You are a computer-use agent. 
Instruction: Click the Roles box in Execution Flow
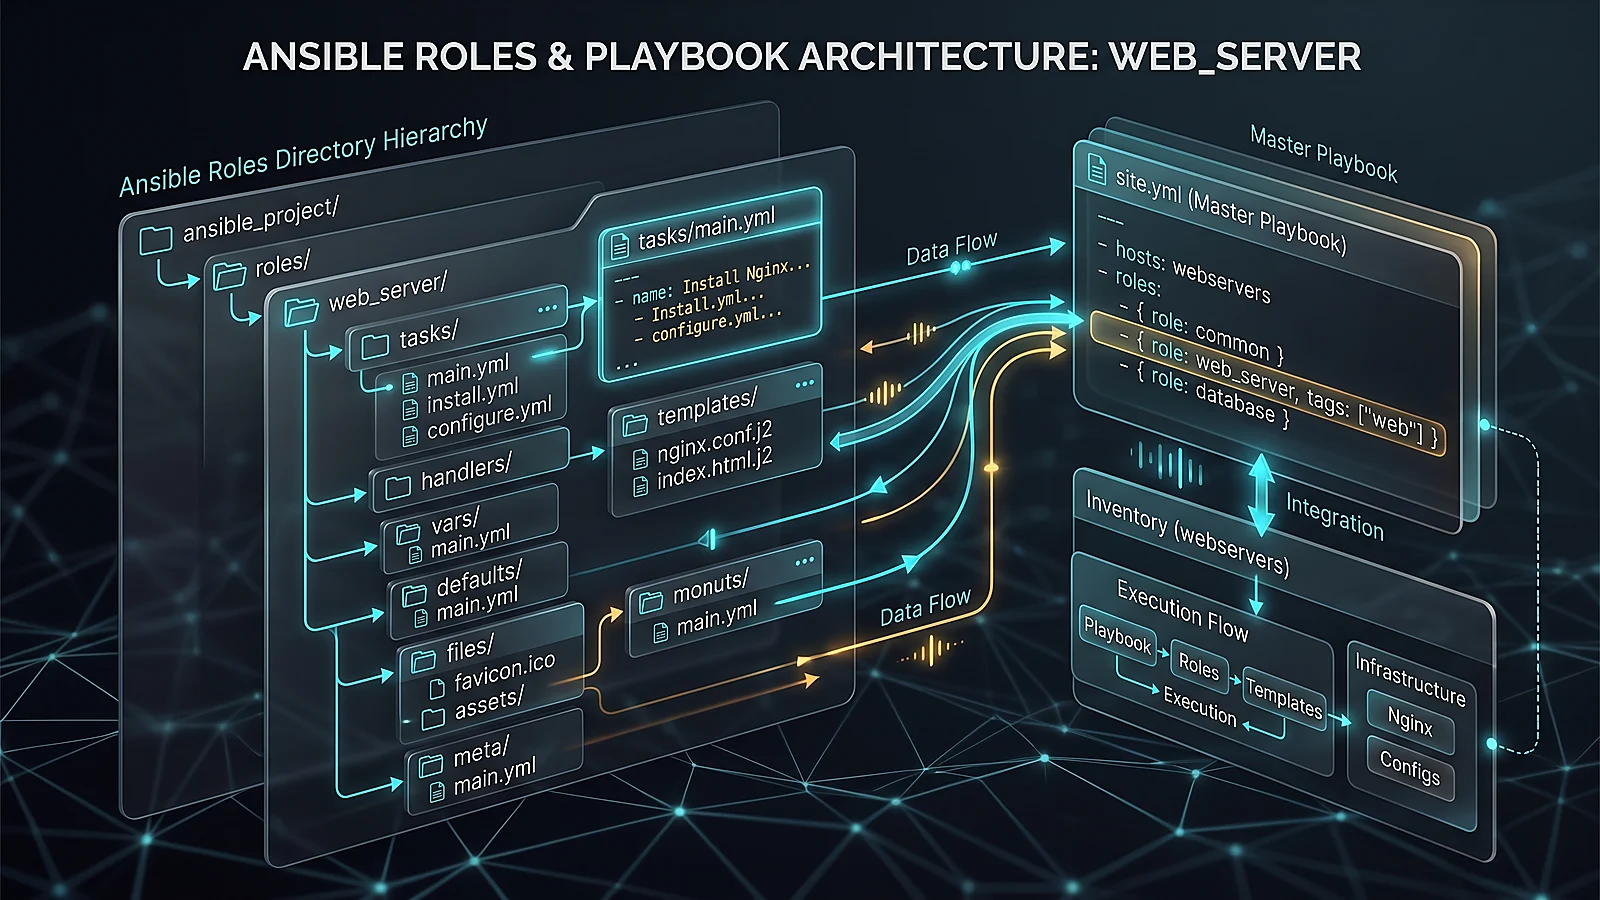(1198, 666)
